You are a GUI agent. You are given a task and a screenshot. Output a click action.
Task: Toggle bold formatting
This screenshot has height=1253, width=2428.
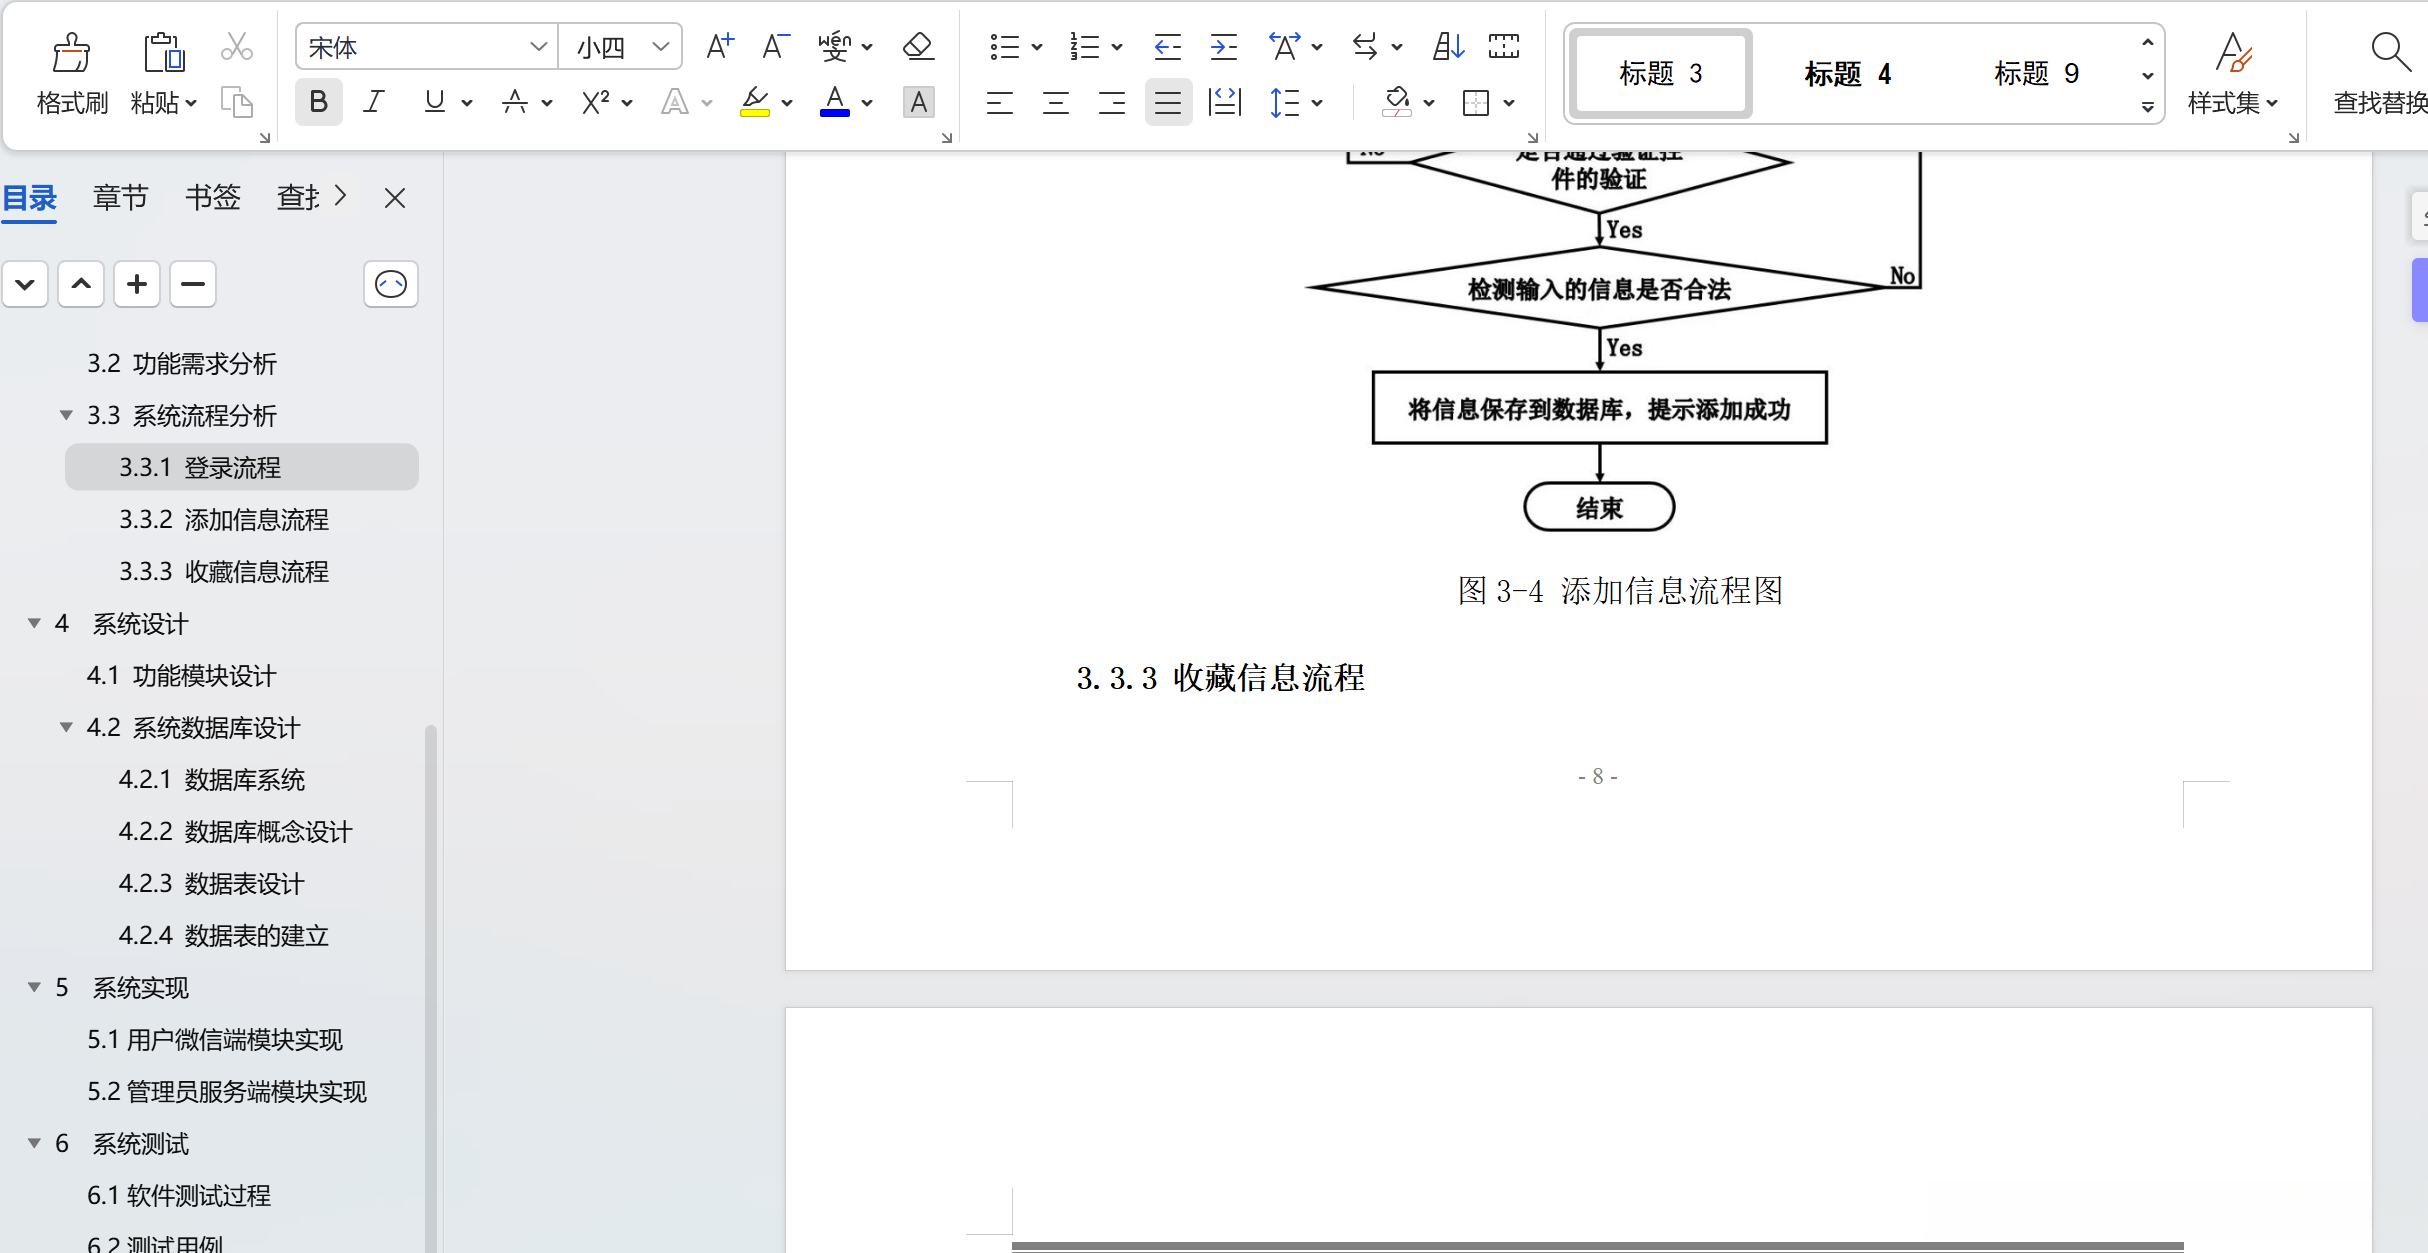(x=318, y=101)
